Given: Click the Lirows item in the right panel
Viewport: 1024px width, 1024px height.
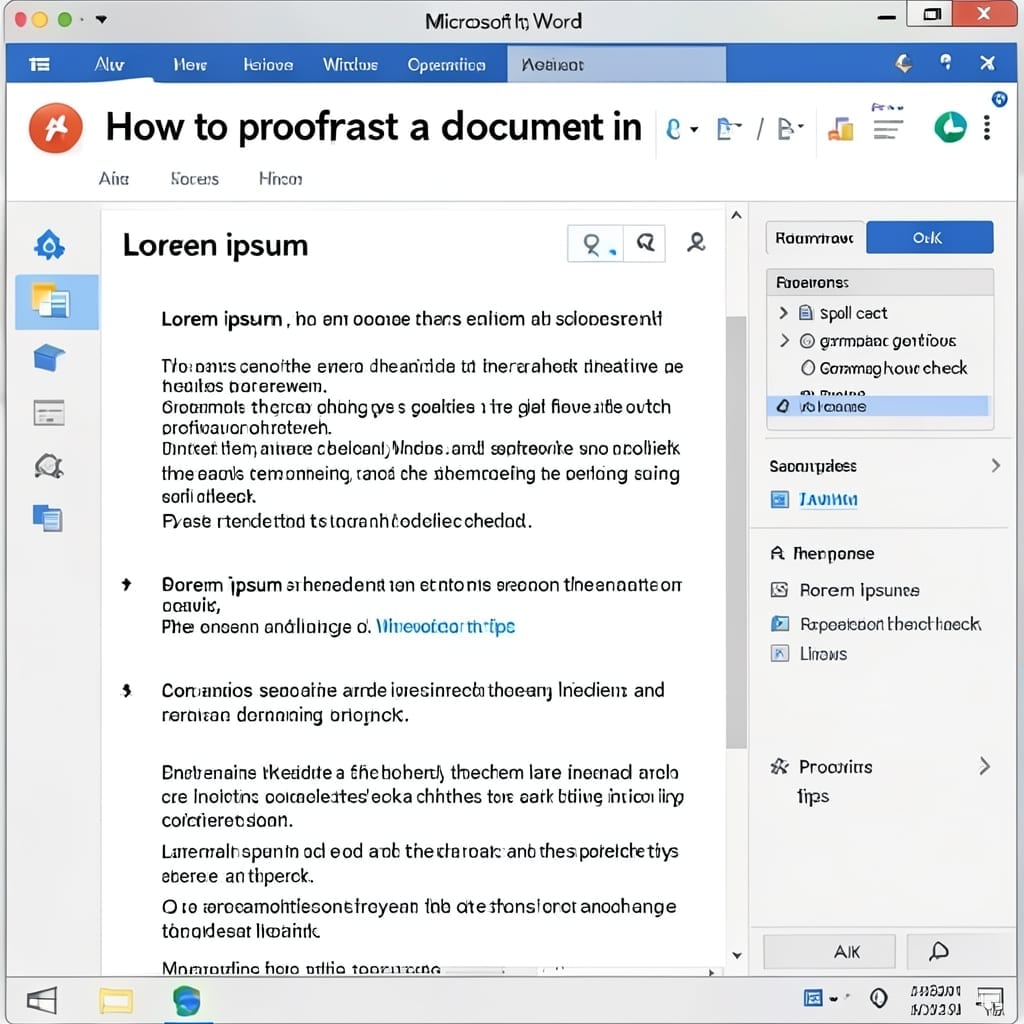Looking at the screenshot, I should point(823,654).
